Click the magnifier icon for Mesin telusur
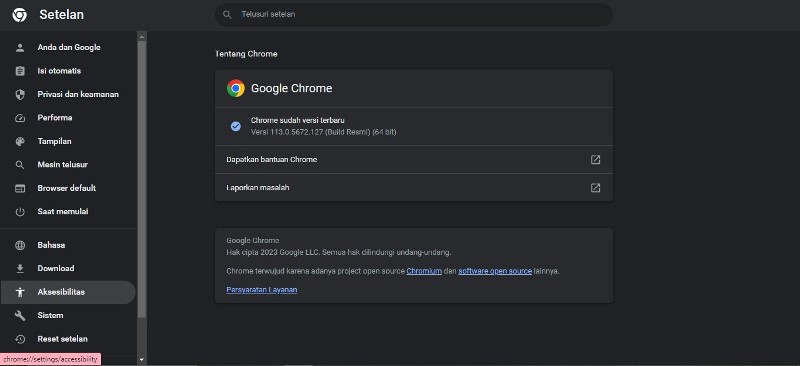800x366 pixels. [20, 165]
